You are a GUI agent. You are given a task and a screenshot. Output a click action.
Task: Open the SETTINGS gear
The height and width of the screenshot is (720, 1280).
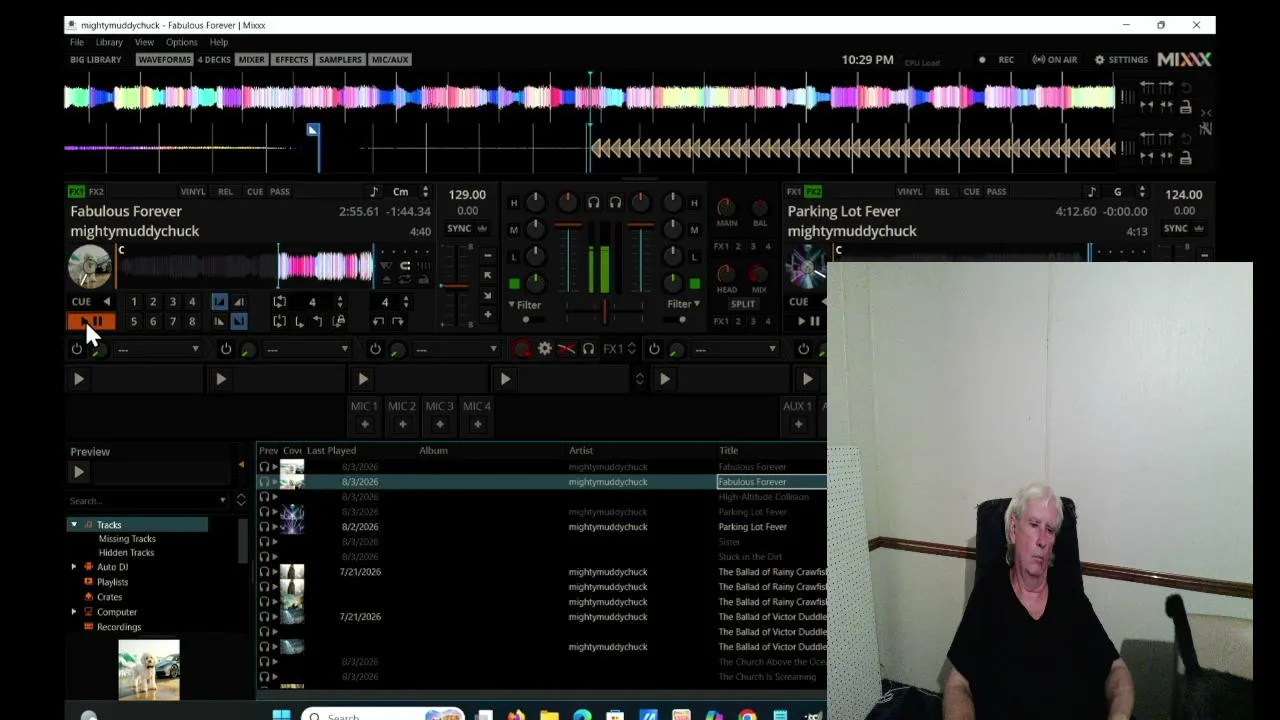coord(1121,60)
